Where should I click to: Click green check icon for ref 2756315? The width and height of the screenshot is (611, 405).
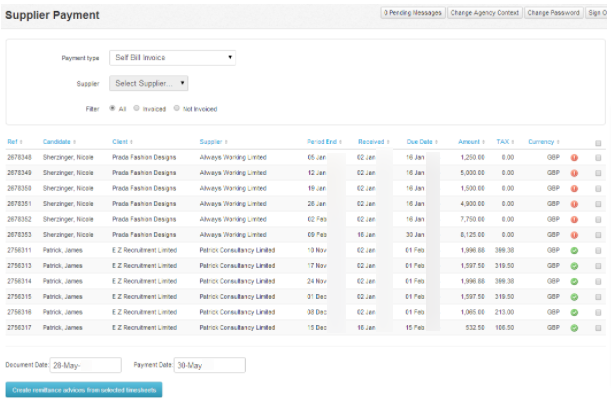(x=574, y=297)
